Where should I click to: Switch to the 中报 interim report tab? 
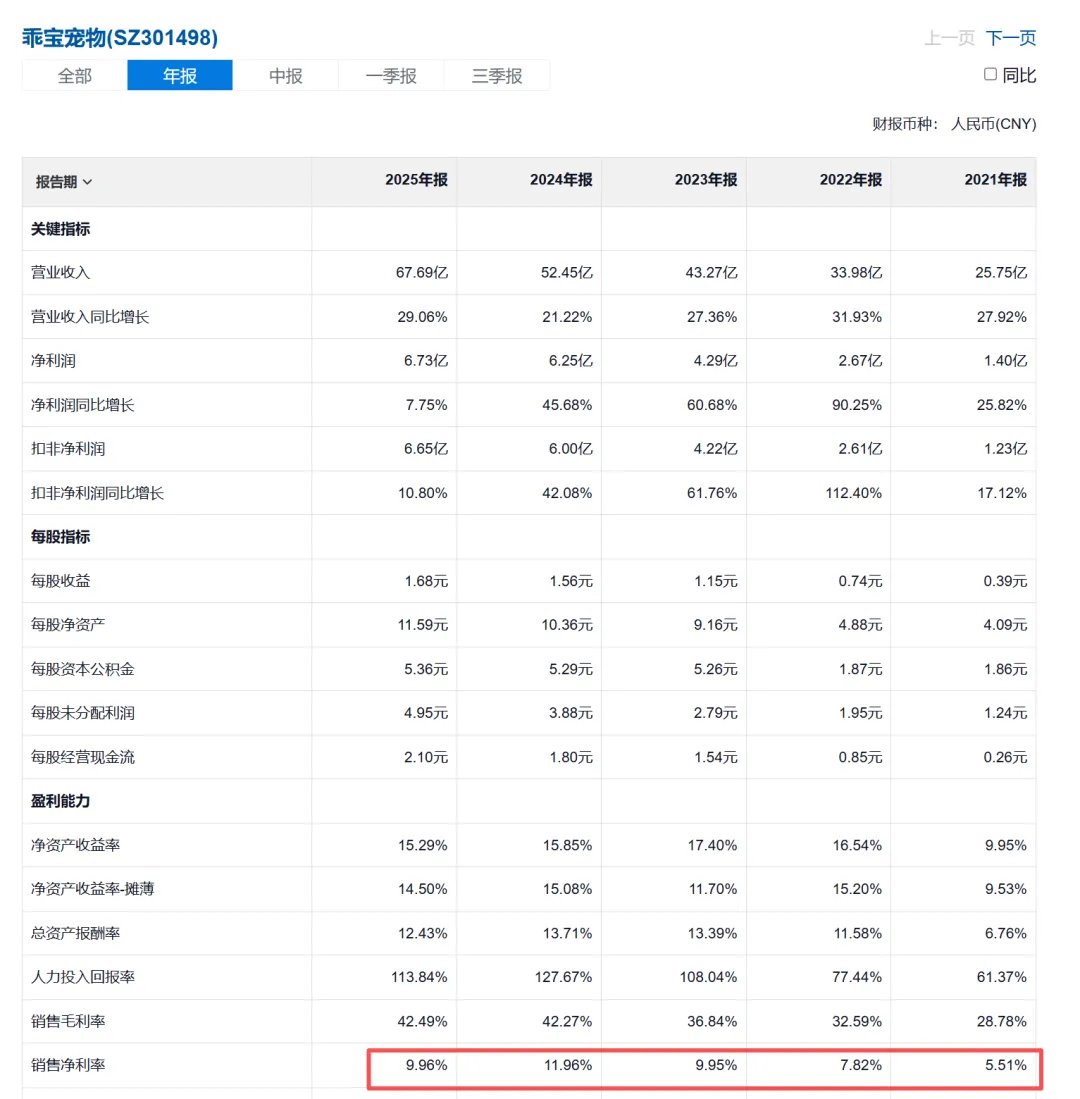(285, 76)
